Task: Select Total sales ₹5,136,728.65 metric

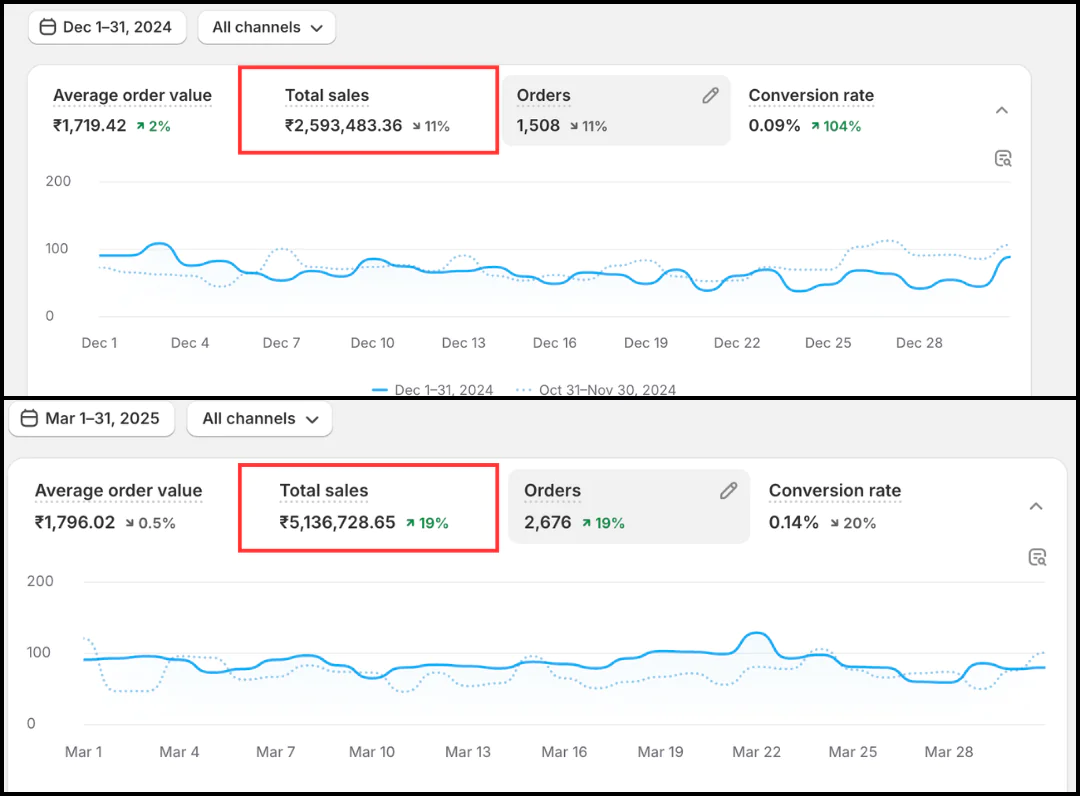Action: click(366, 506)
